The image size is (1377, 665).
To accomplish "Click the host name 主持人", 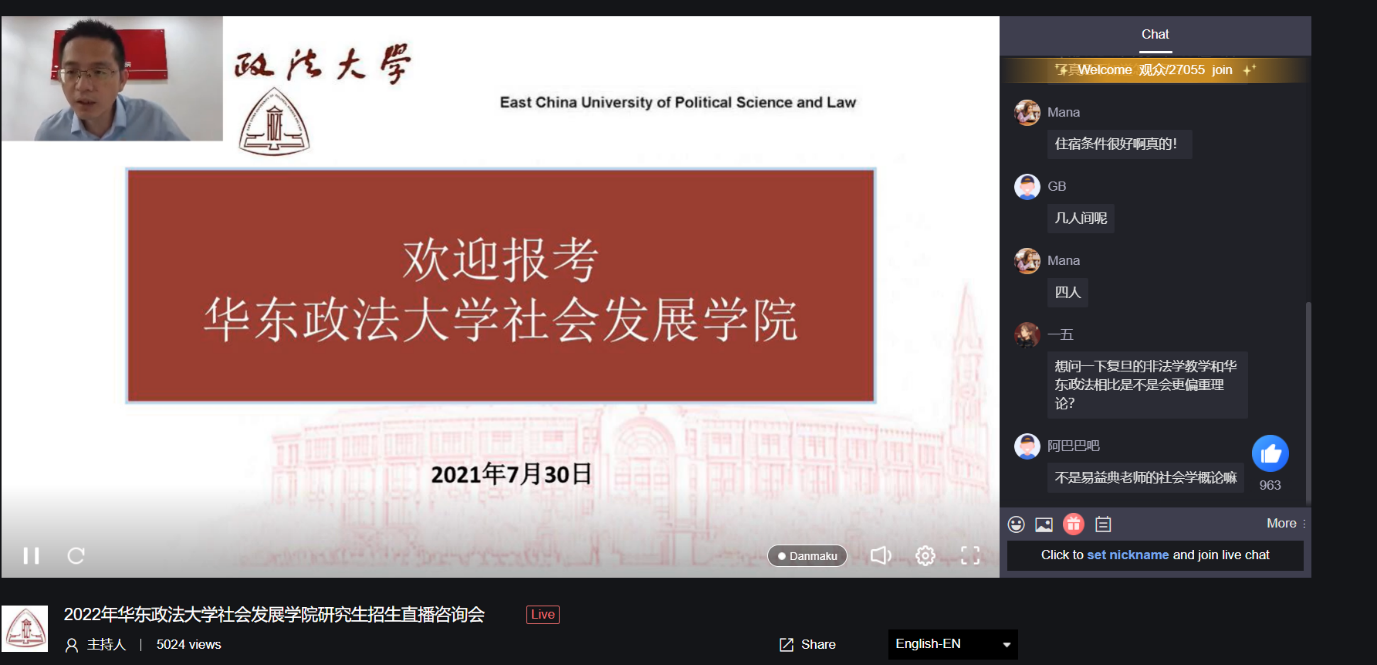I will tap(106, 645).
